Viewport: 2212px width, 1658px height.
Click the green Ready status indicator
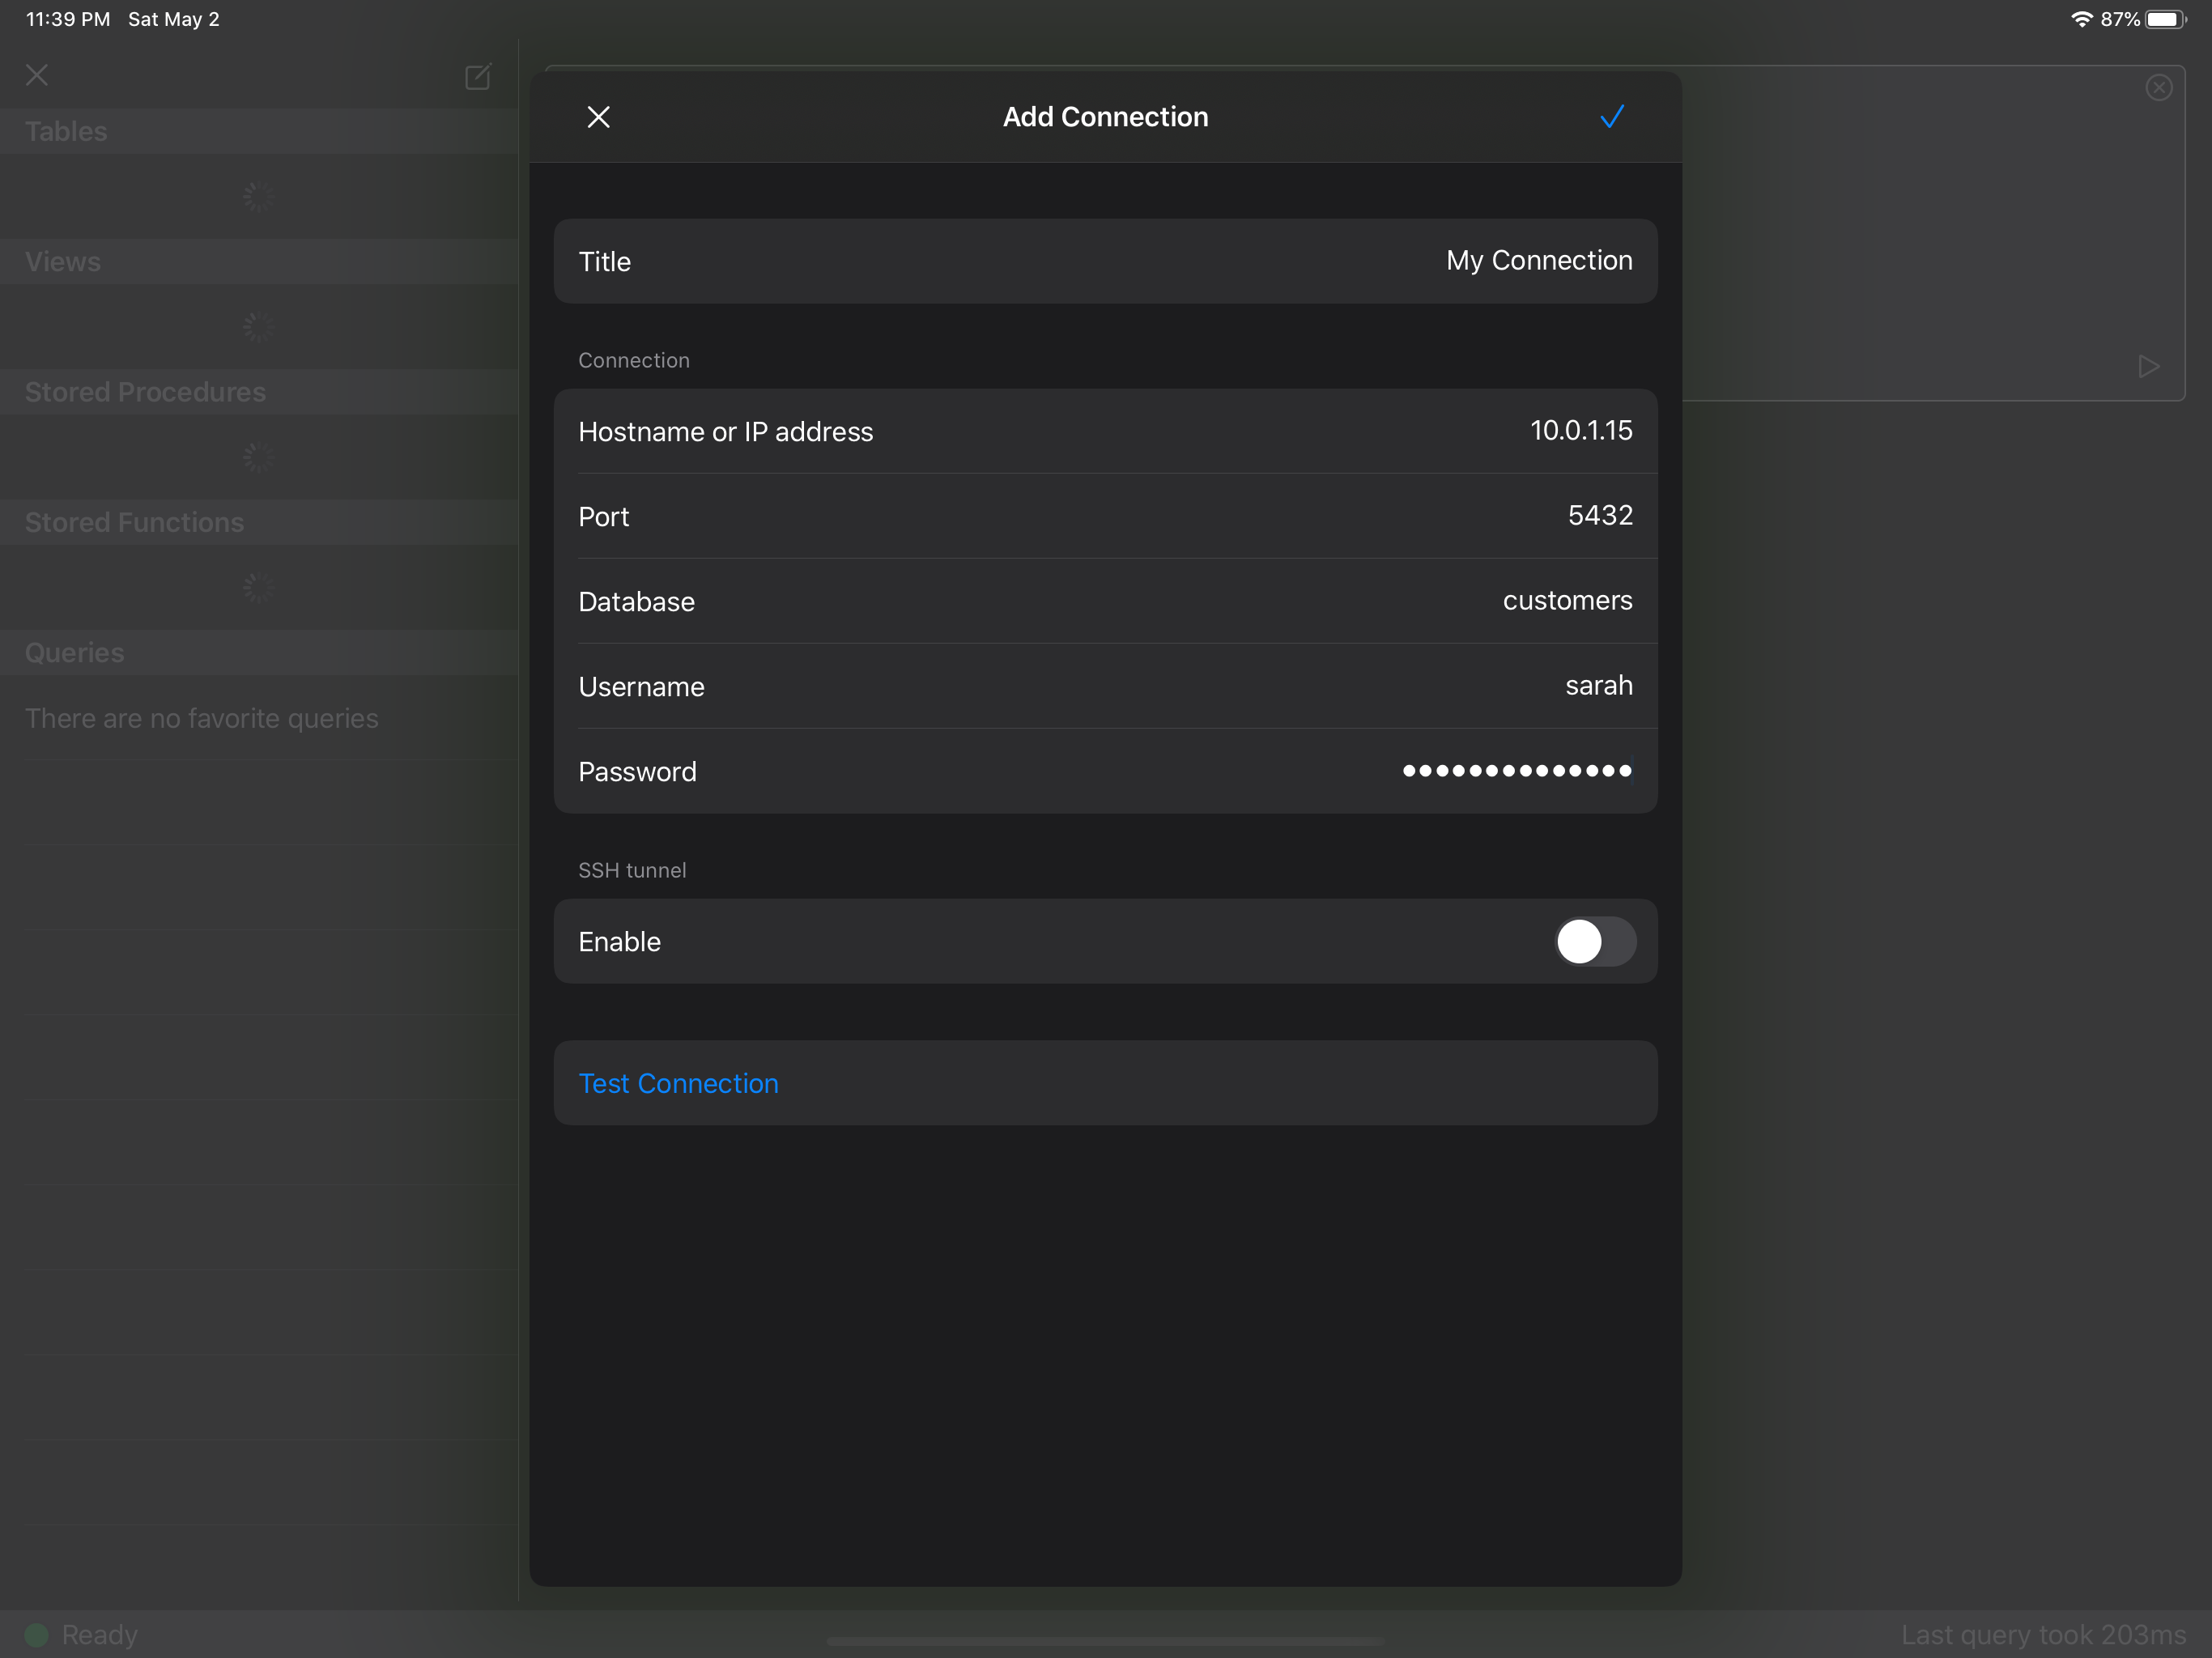click(x=37, y=1635)
